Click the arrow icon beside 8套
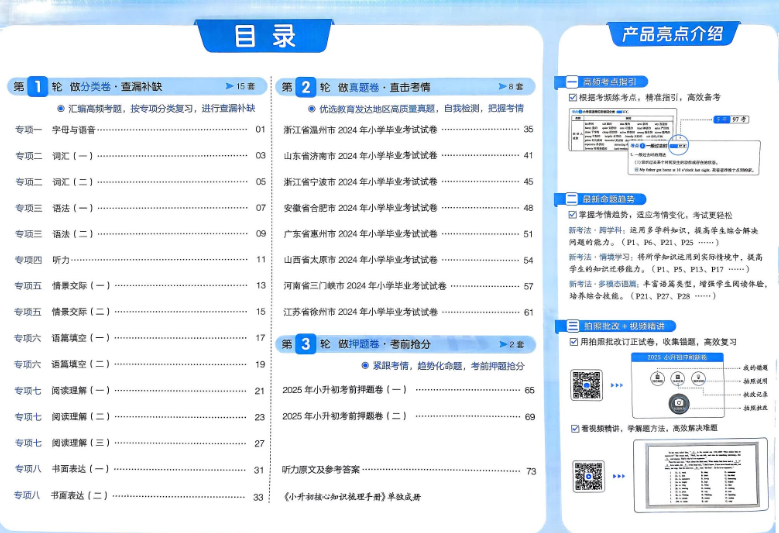The image size is (779, 533). click(x=502, y=86)
